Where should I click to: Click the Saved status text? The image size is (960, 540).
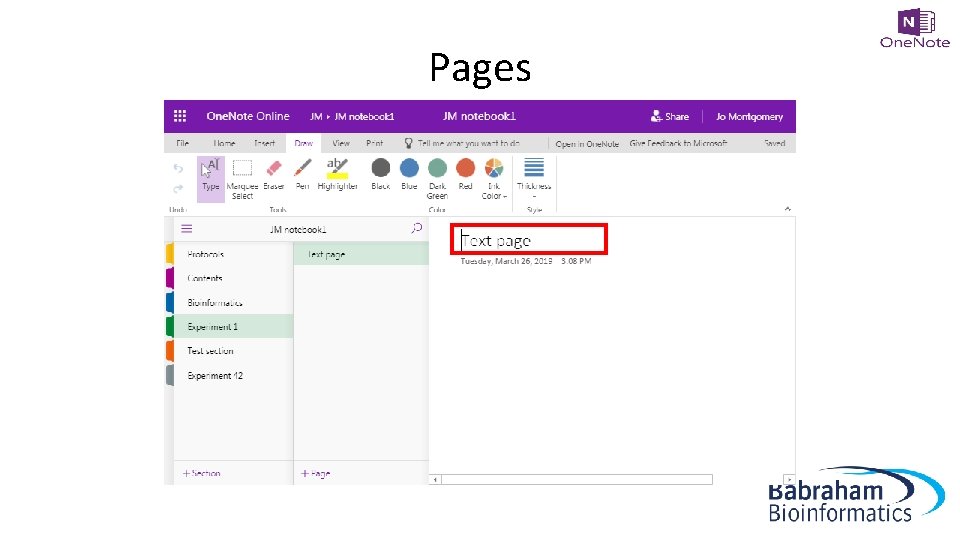coord(774,143)
